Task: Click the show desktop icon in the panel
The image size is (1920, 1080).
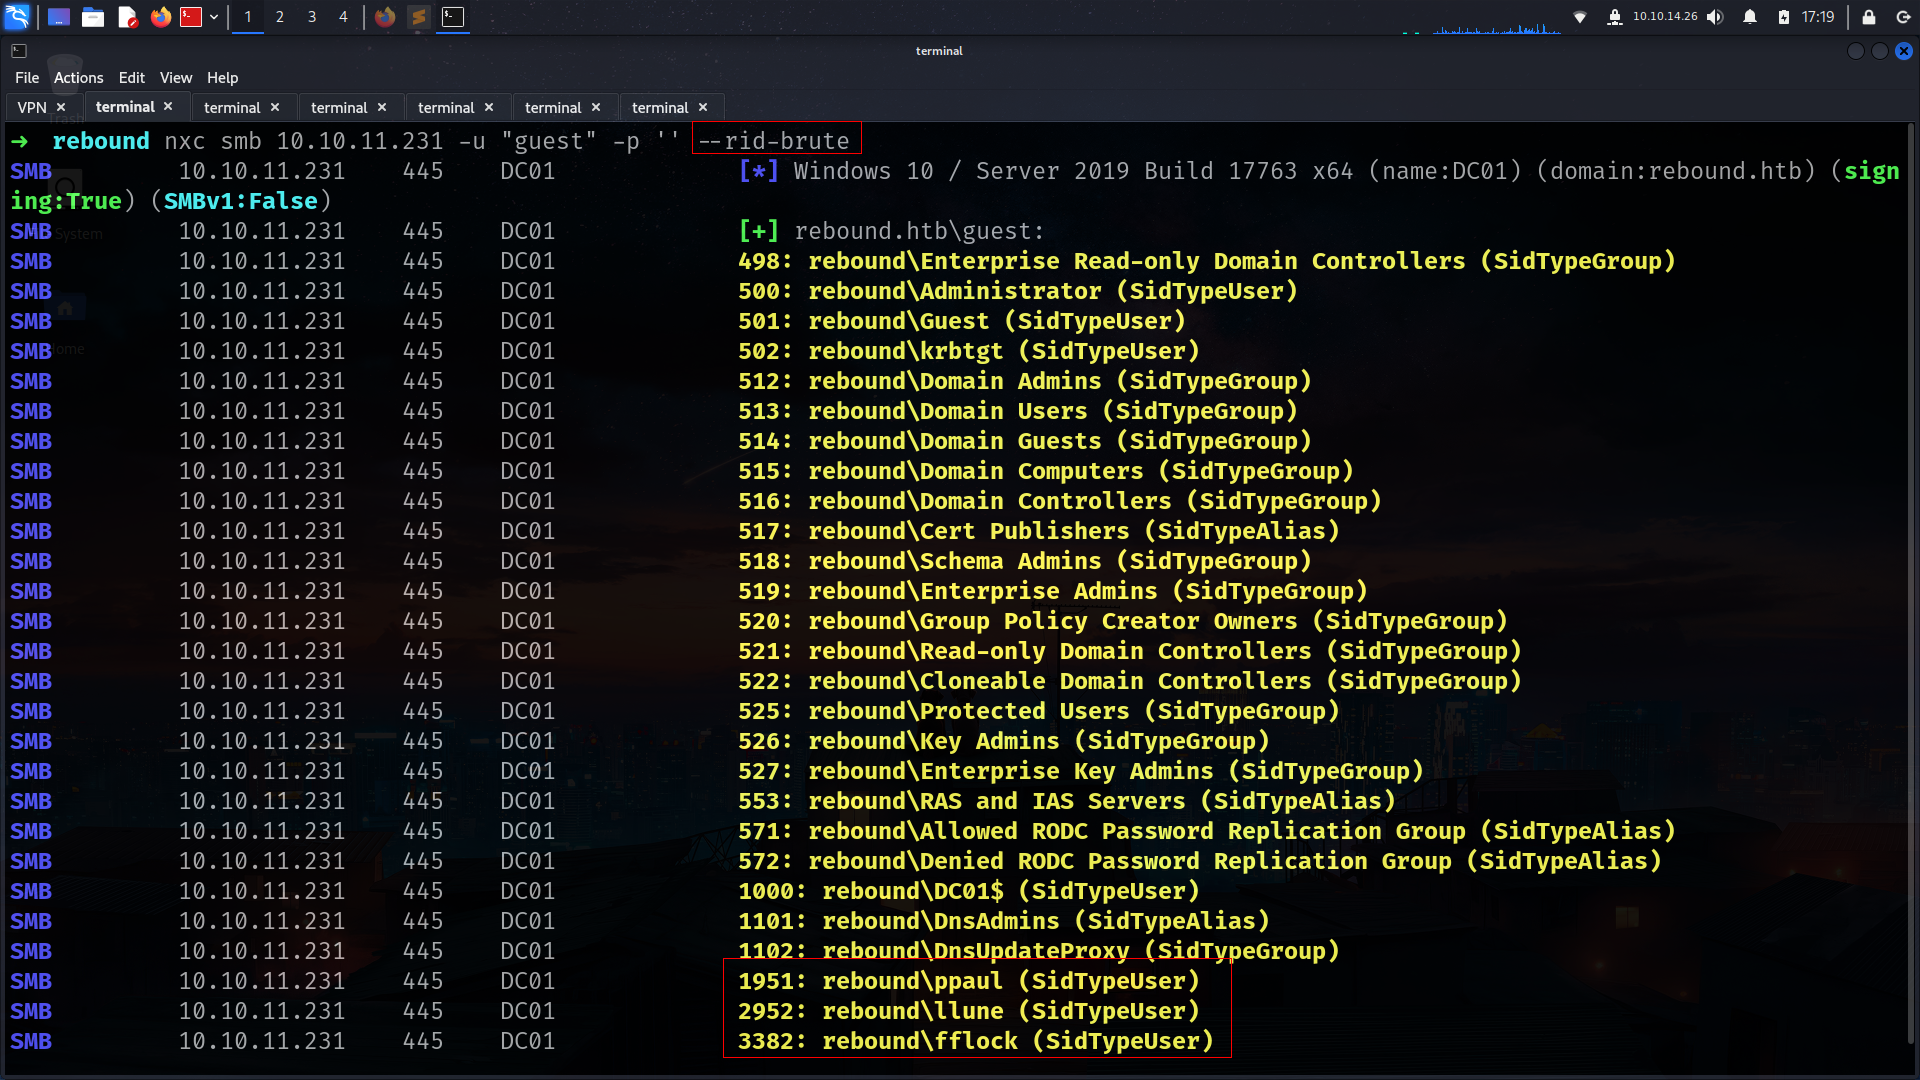Action: 59,17
